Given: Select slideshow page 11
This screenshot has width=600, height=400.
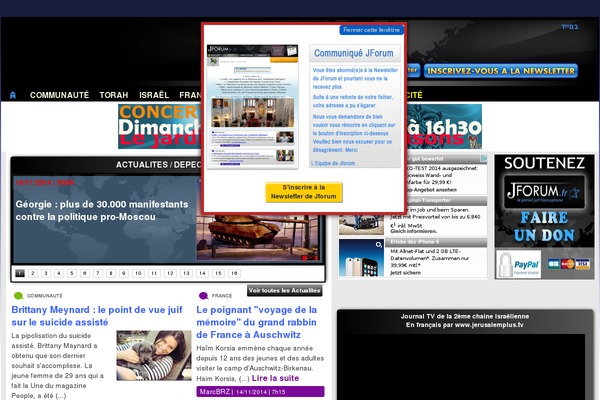Looking at the screenshot, I should [154, 273].
